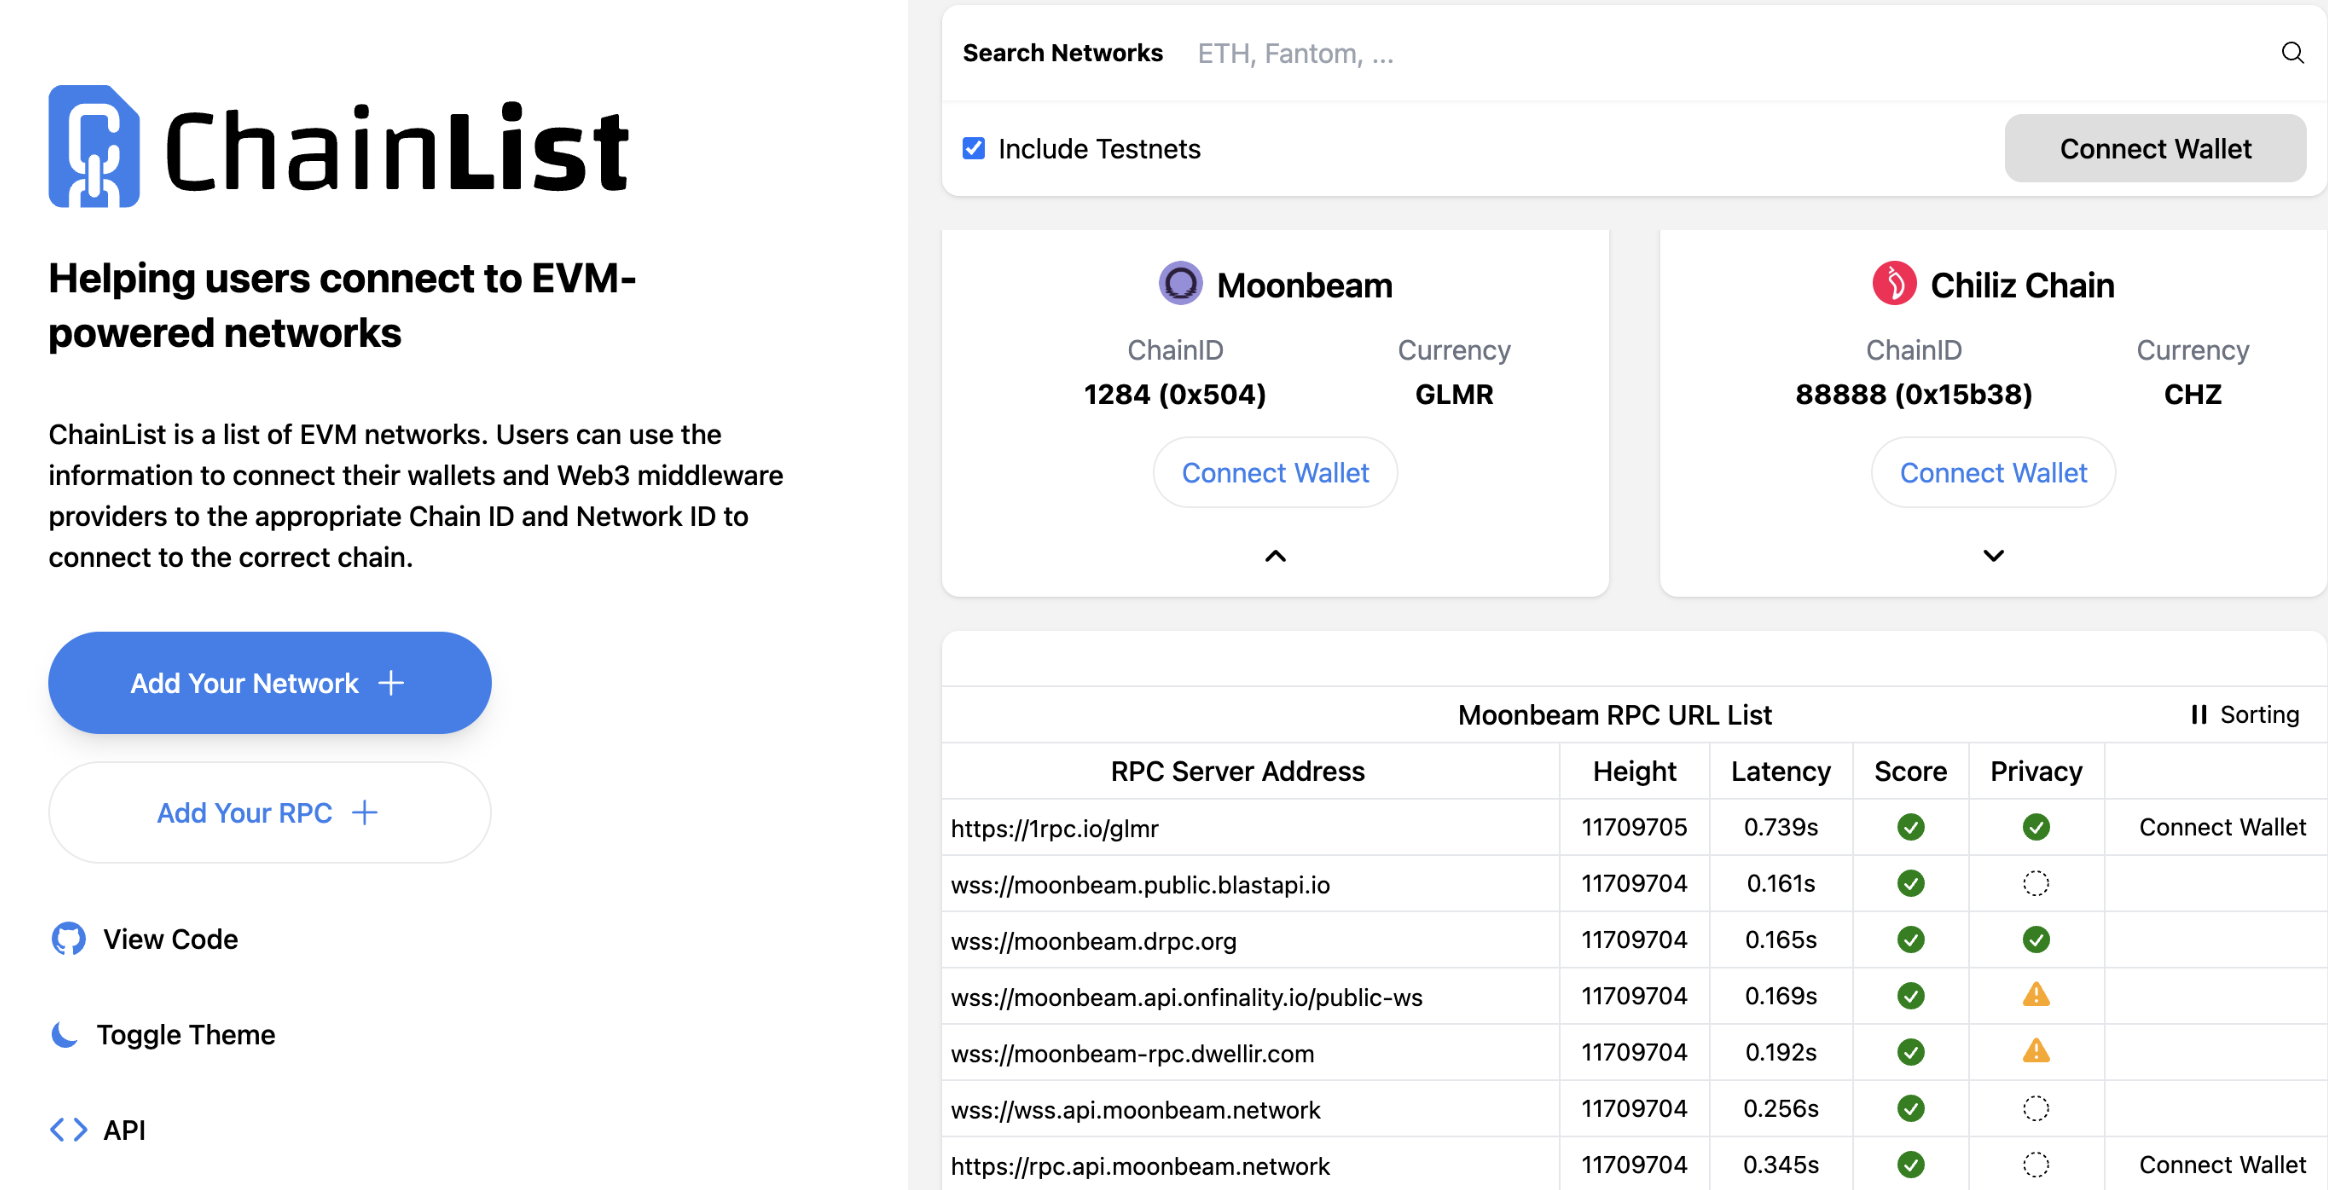Click score checkmark for 1rpc.io/glmr row
The image size is (2328, 1190).
(1910, 827)
